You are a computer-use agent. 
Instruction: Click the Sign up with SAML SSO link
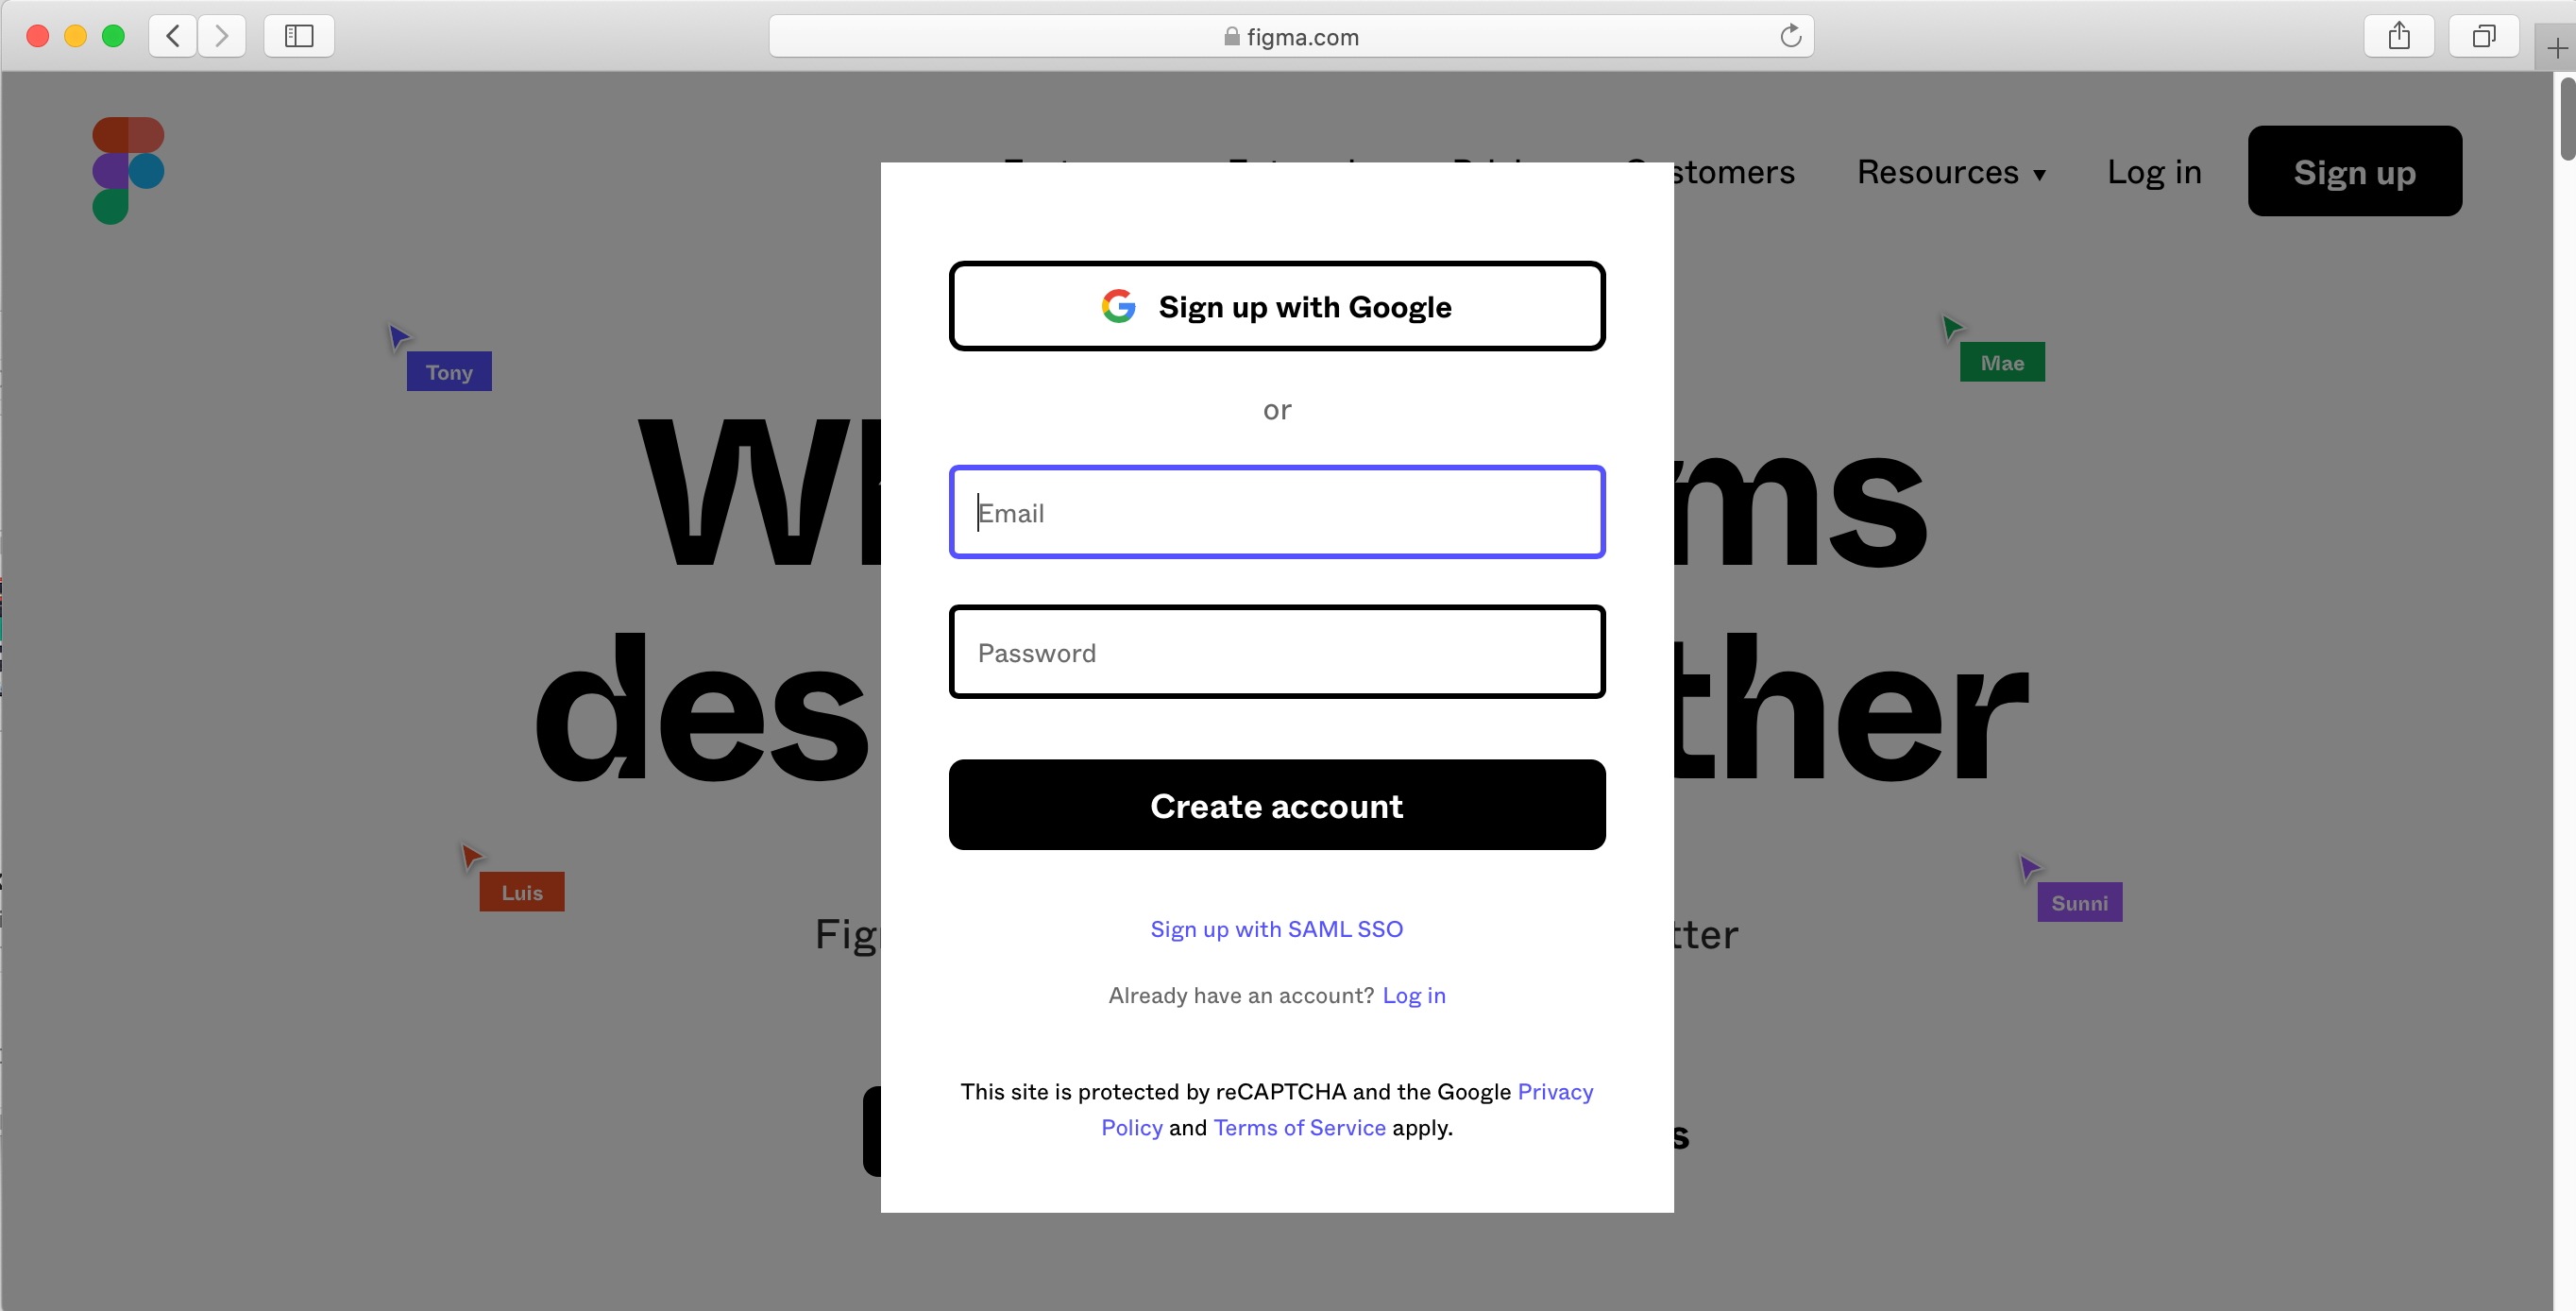pos(1277,928)
